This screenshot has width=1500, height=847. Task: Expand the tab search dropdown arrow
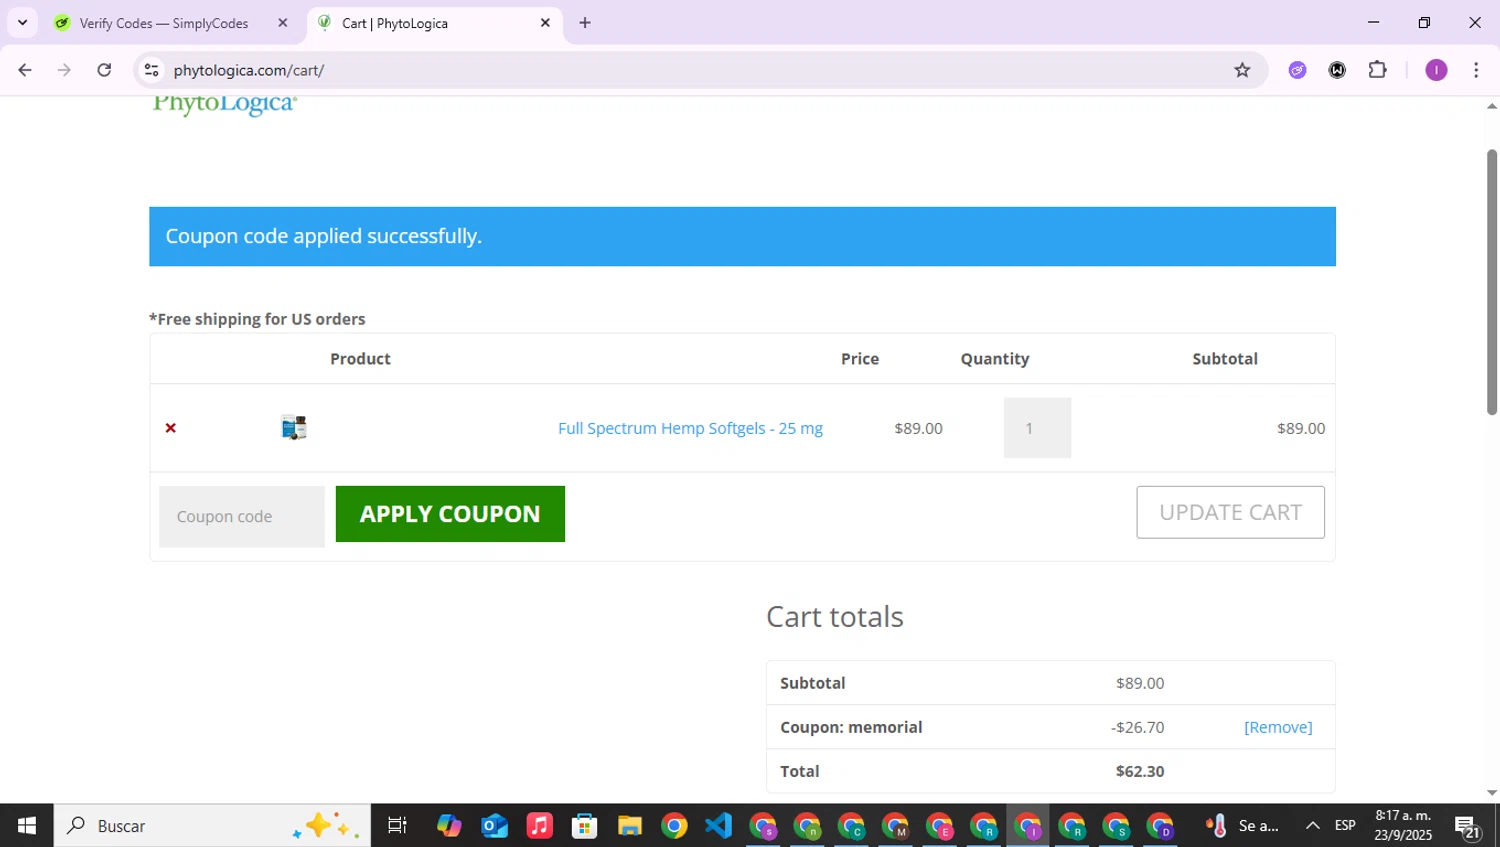pos(22,23)
